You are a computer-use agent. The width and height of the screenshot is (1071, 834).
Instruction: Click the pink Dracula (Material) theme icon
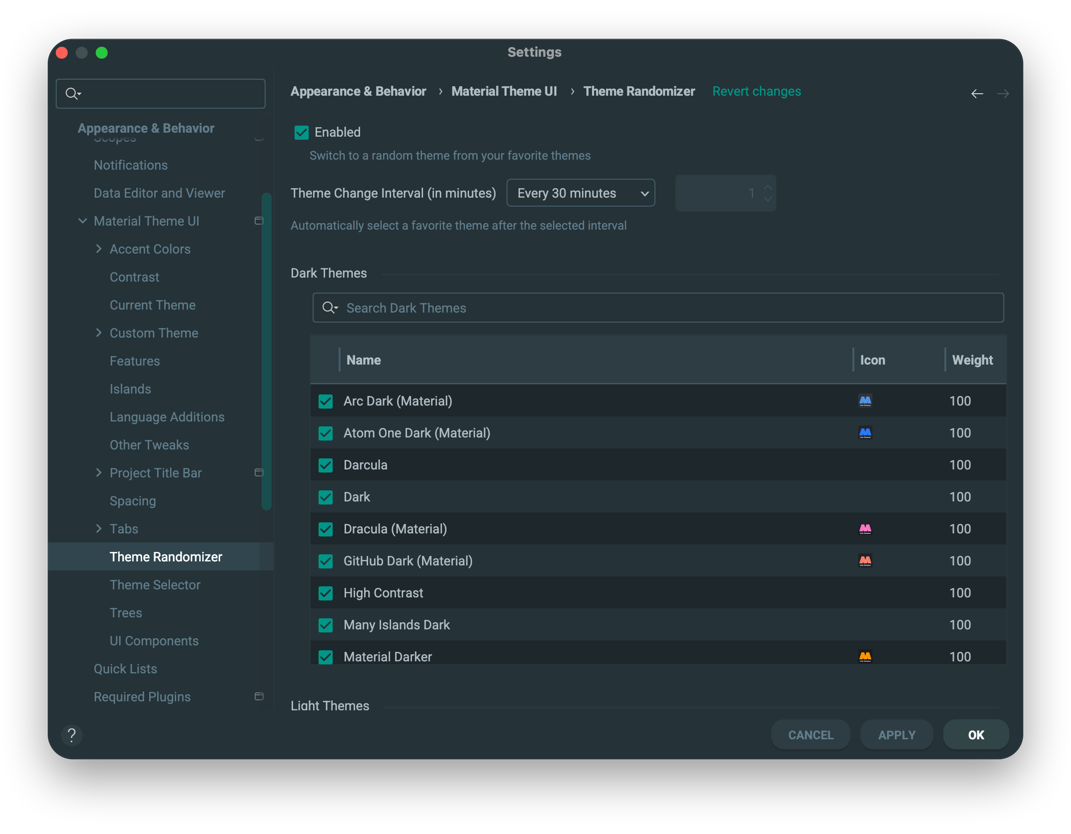[864, 528]
